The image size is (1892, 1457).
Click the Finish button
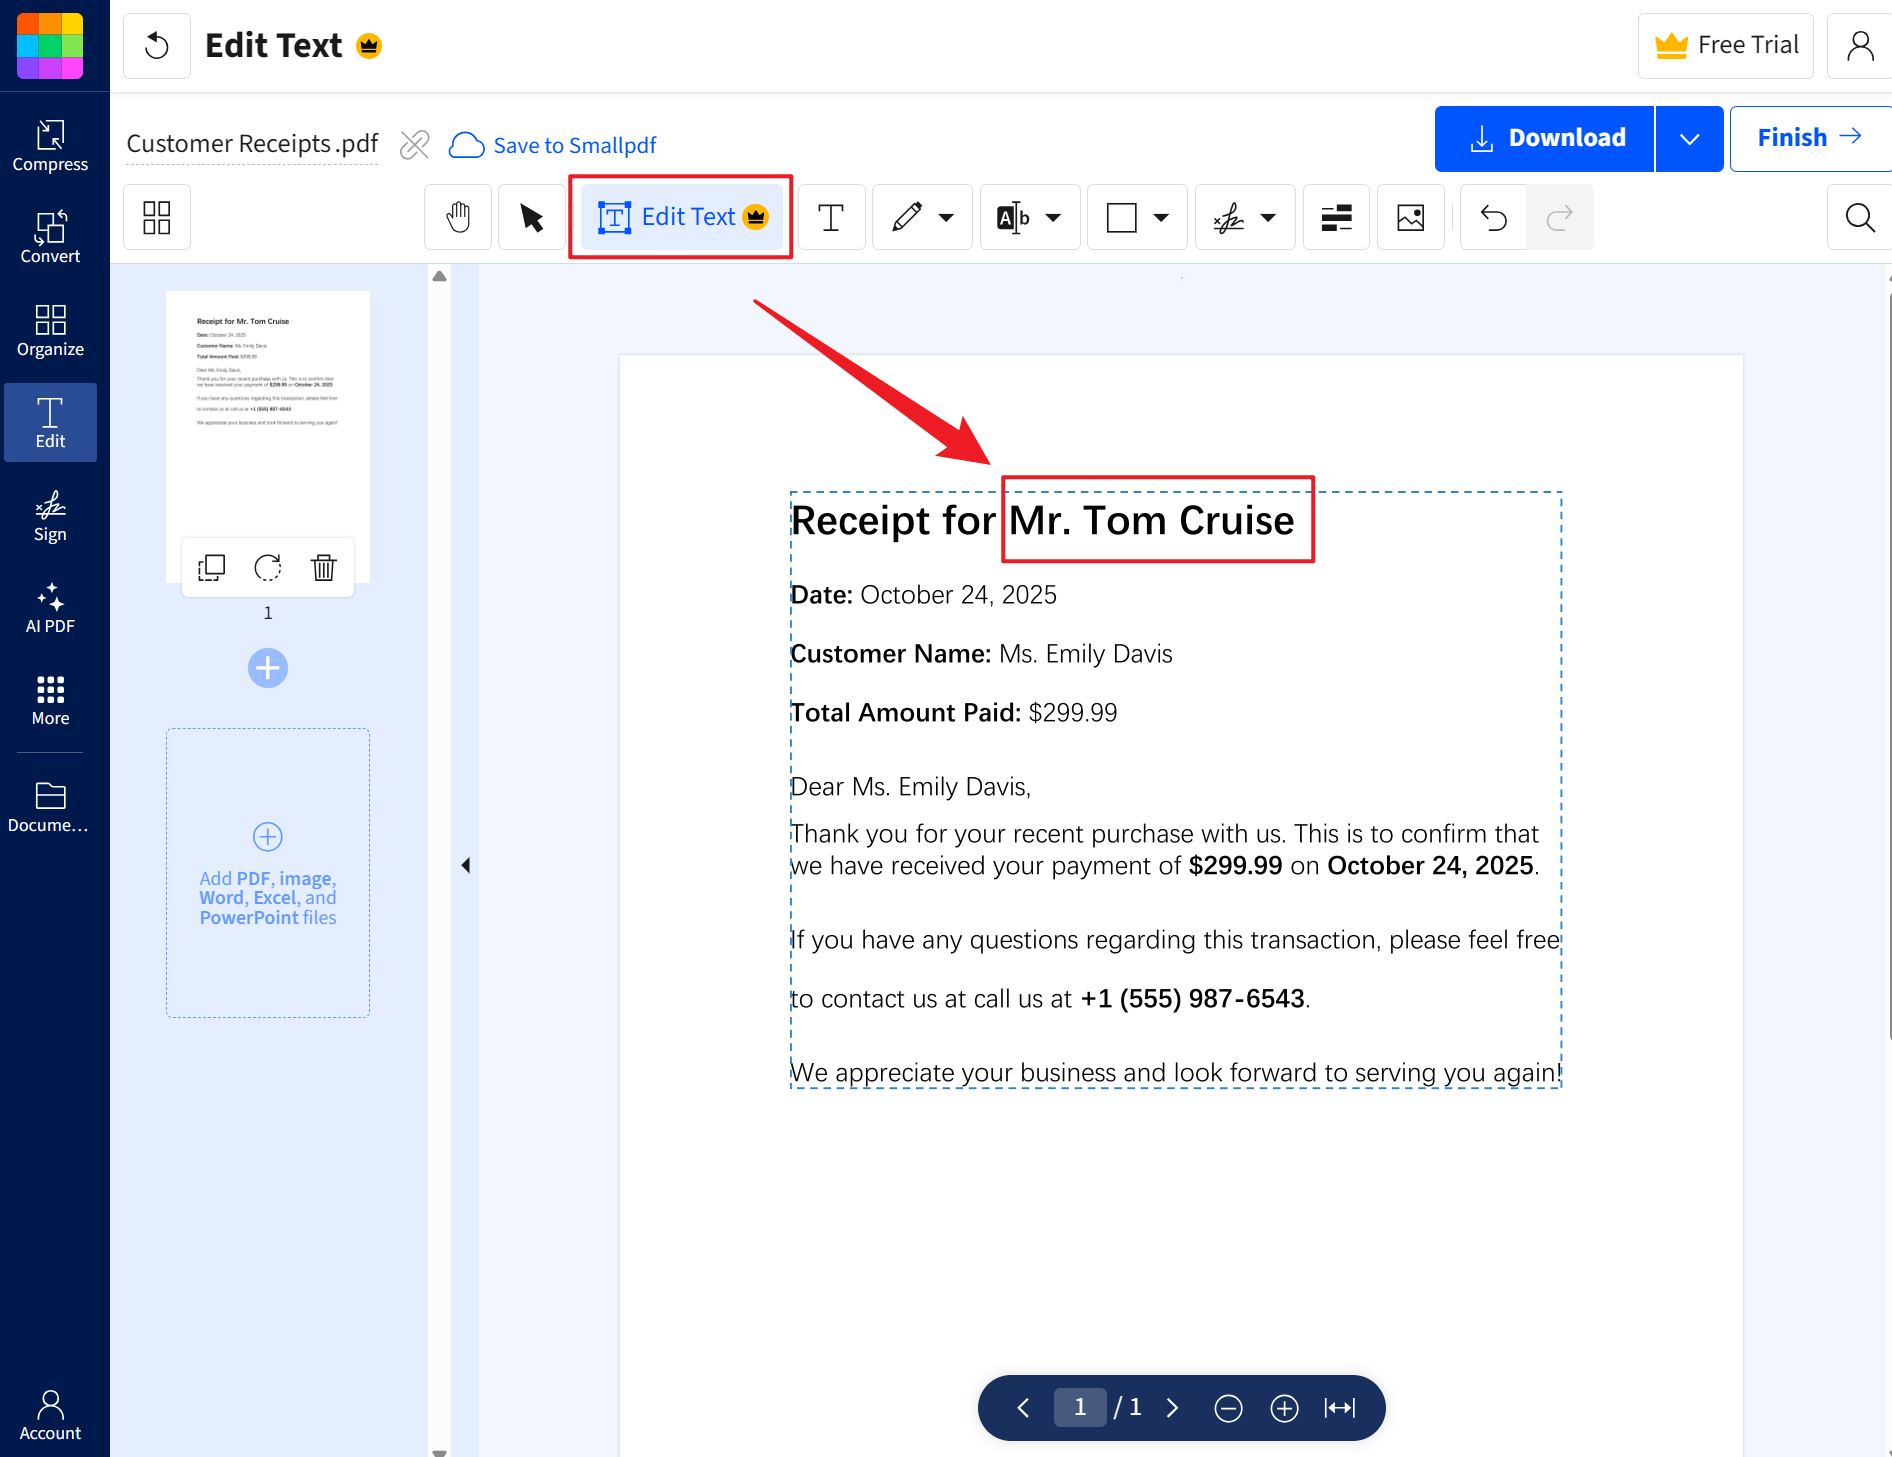1809,138
